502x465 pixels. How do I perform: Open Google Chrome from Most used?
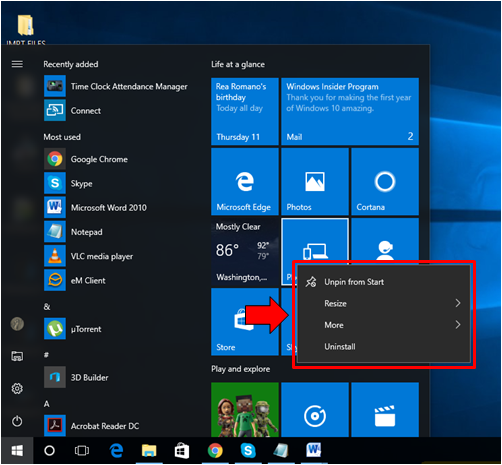pyautogui.click(x=86, y=159)
